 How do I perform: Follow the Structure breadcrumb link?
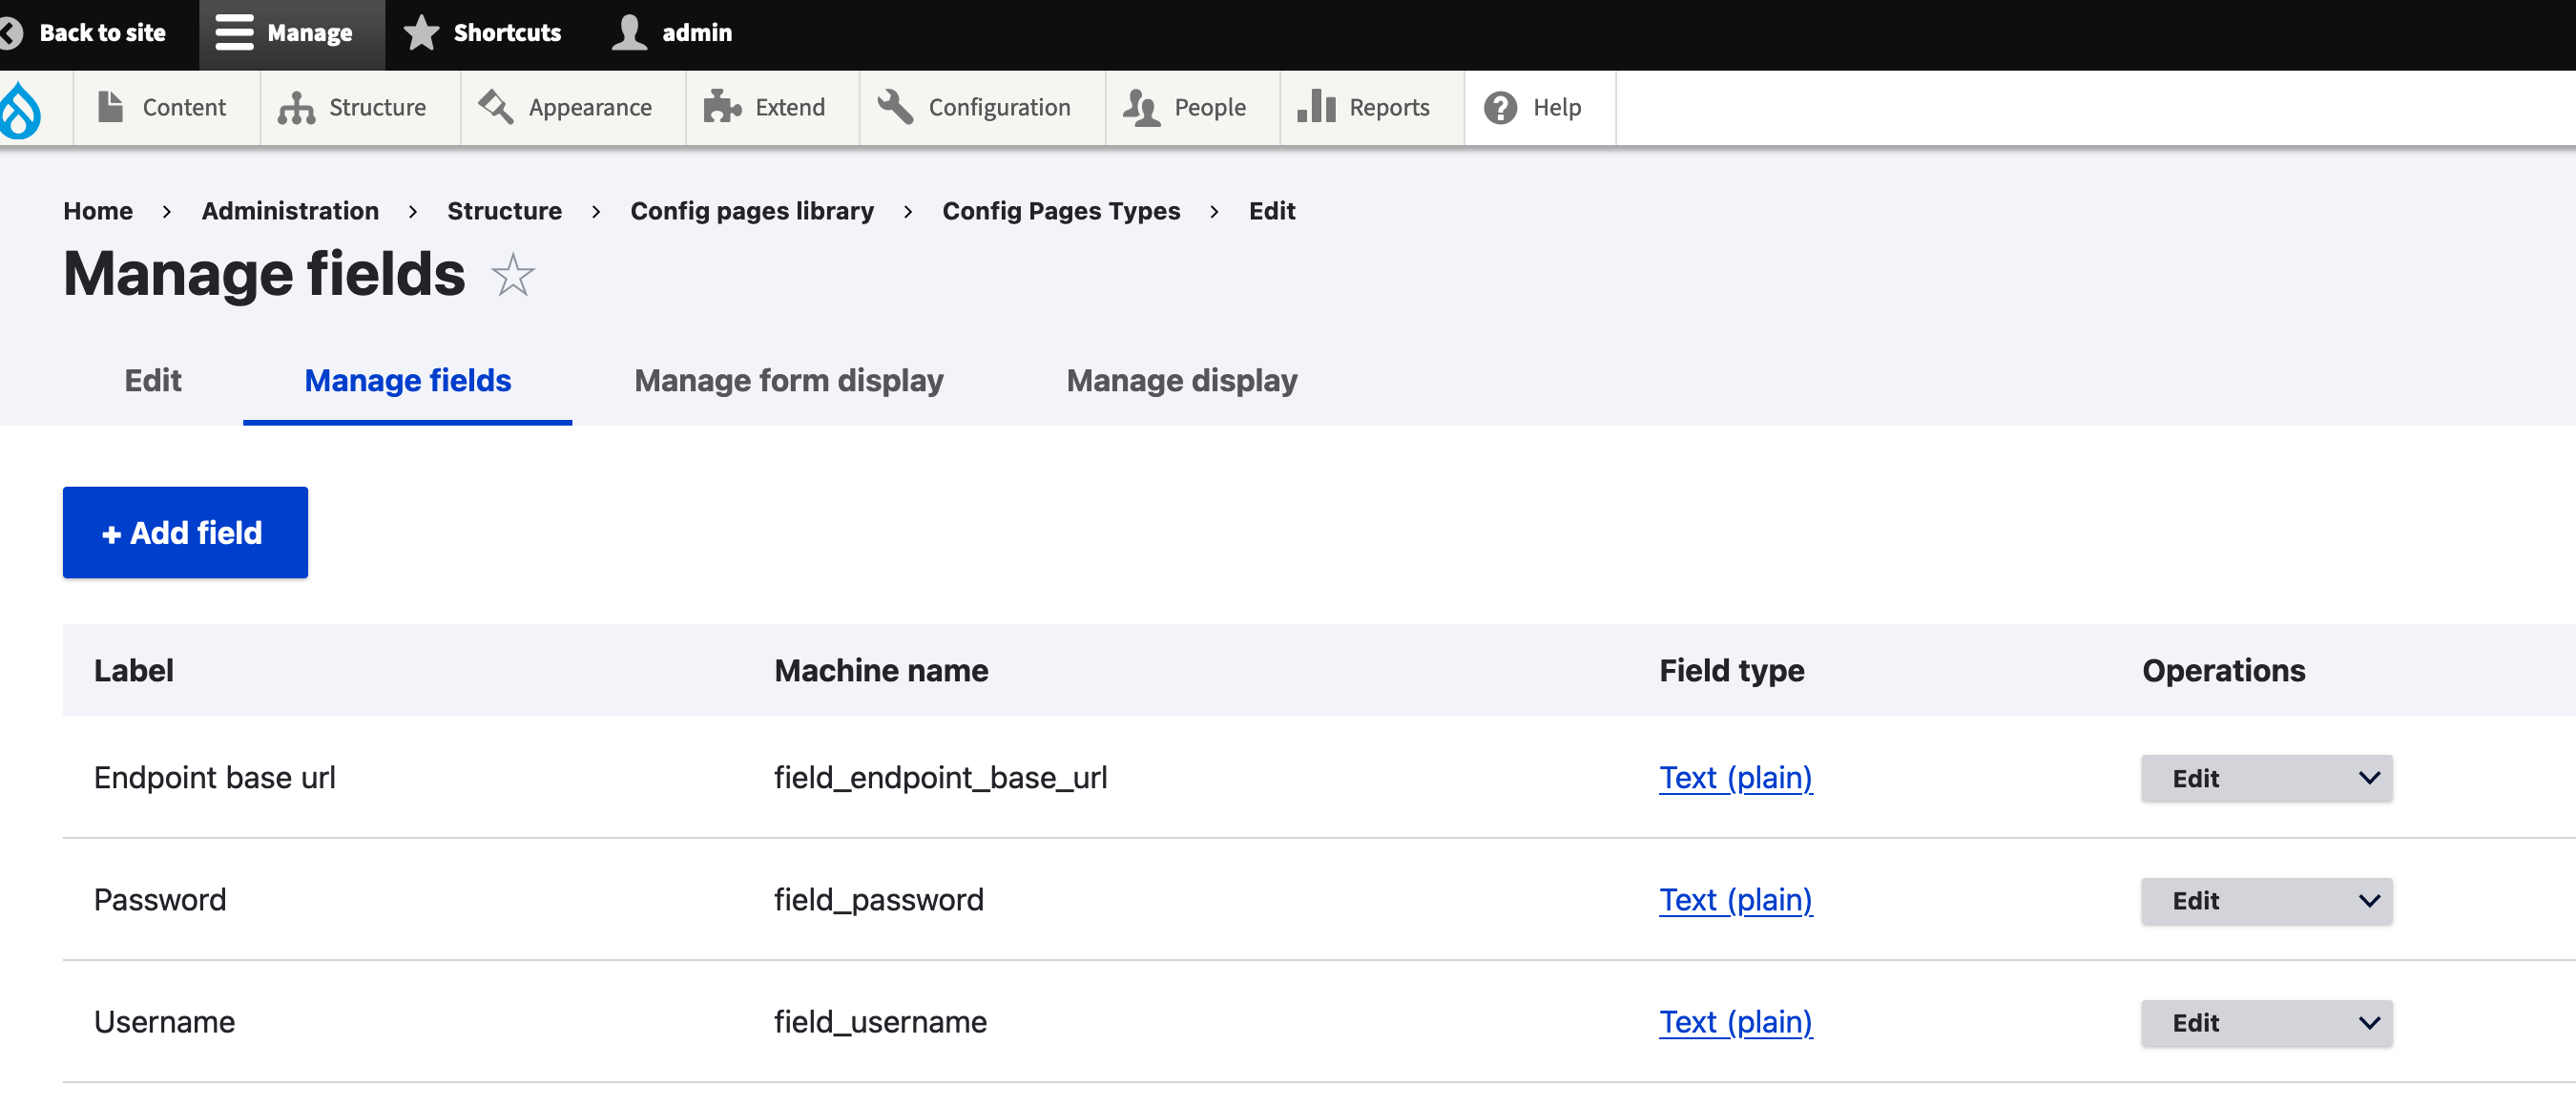click(x=504, y=211)
